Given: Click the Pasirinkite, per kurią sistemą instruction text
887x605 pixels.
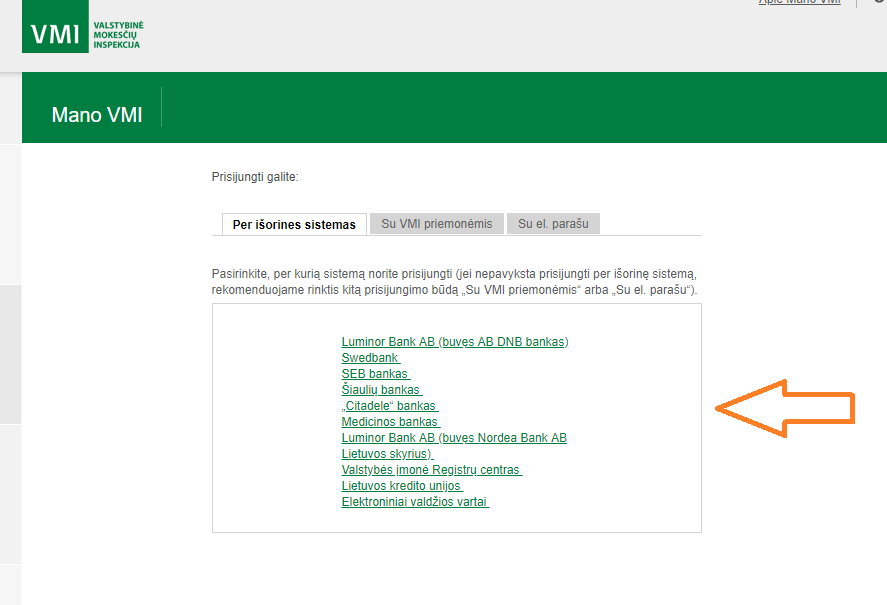Looking at the screenshot, I should [x=454, y=282].
